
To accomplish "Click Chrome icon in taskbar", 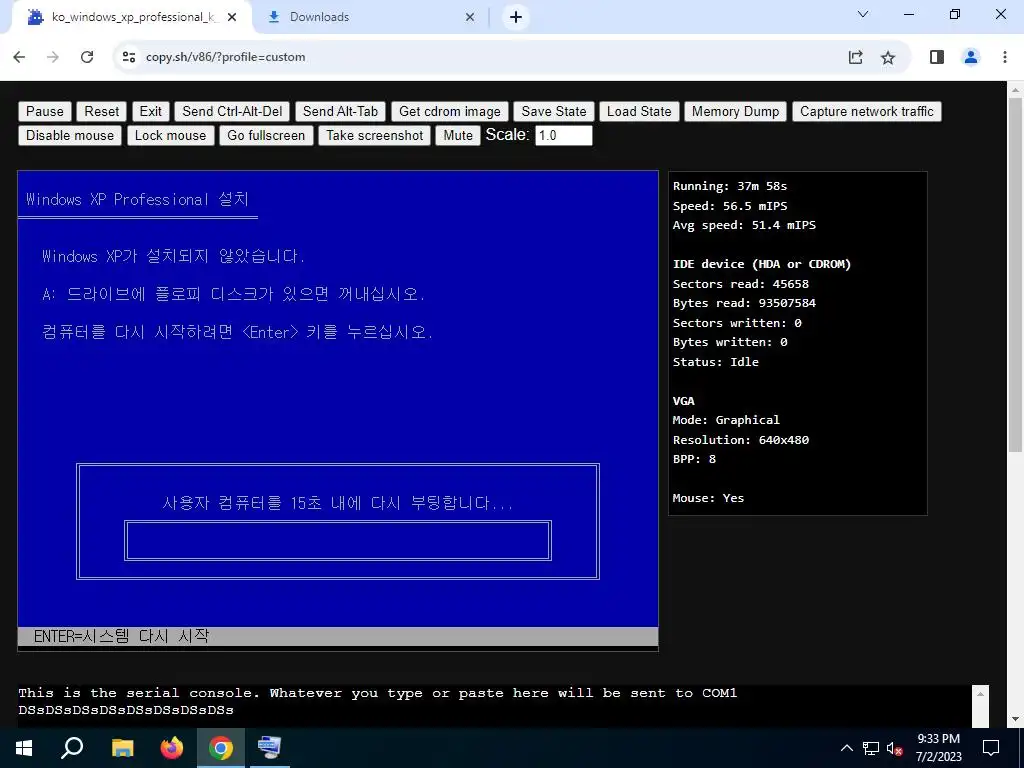I will coord(221,748).
